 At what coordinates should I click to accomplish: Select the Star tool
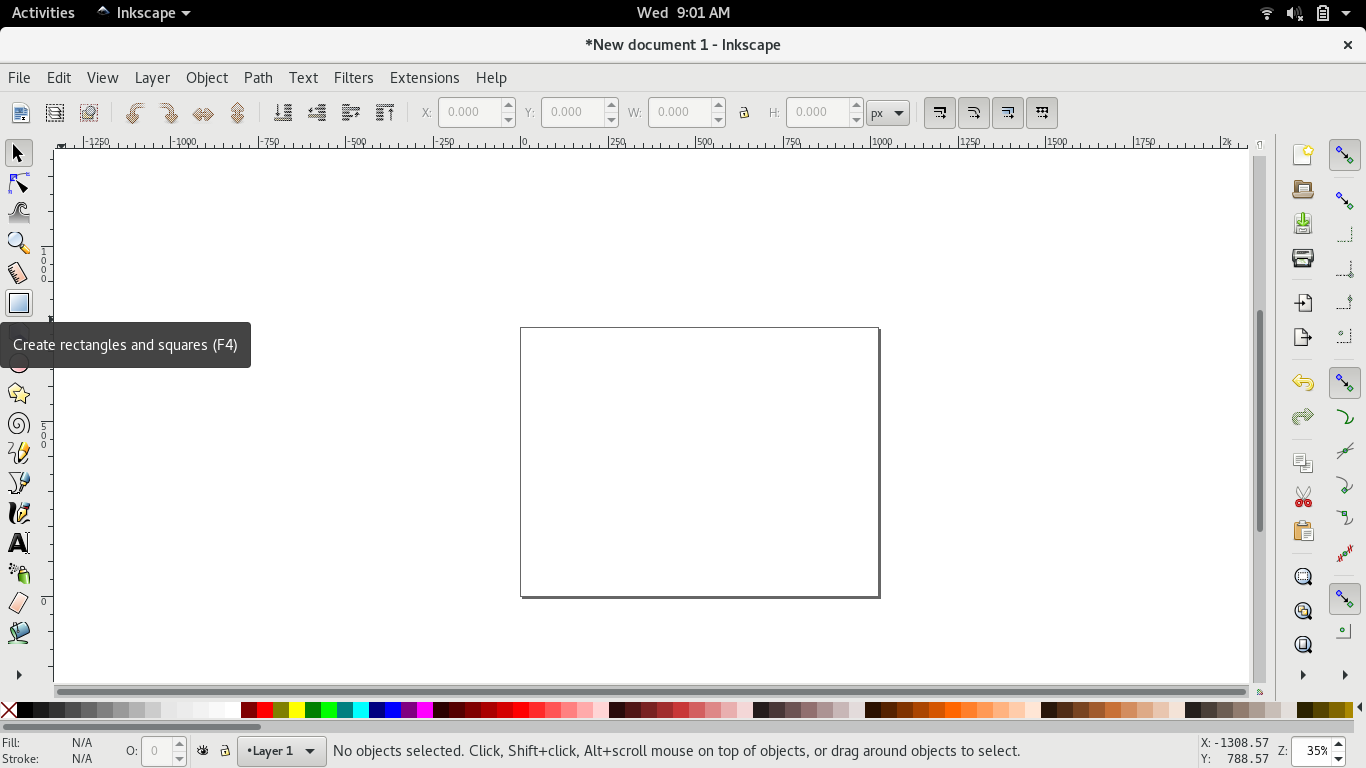(x=18, y=393)
